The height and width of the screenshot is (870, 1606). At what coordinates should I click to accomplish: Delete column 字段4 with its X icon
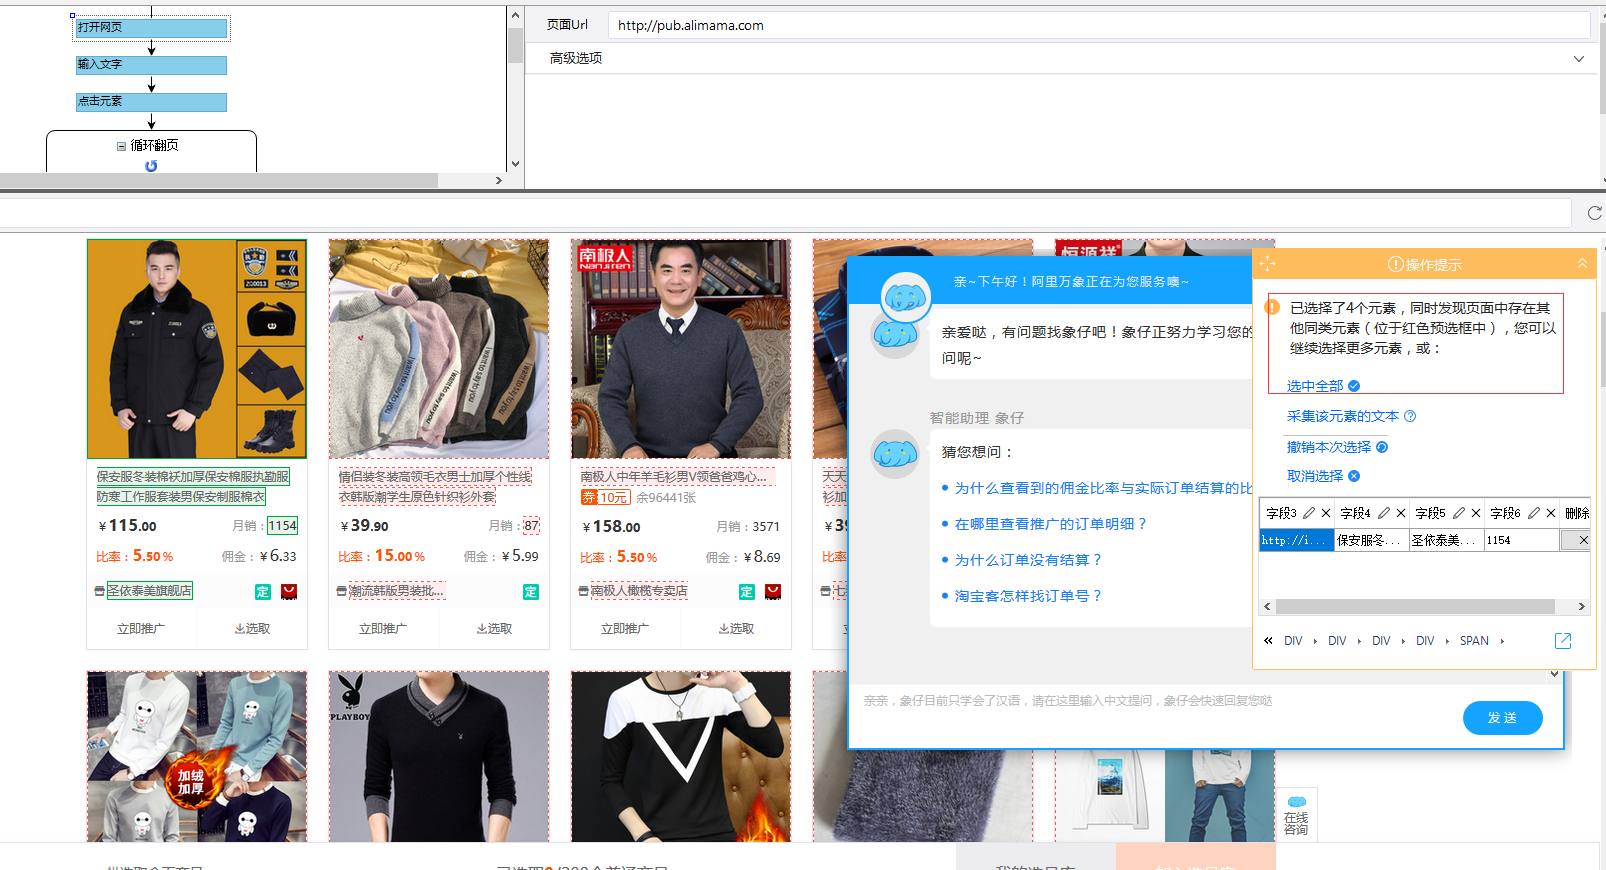point(1401,513)
